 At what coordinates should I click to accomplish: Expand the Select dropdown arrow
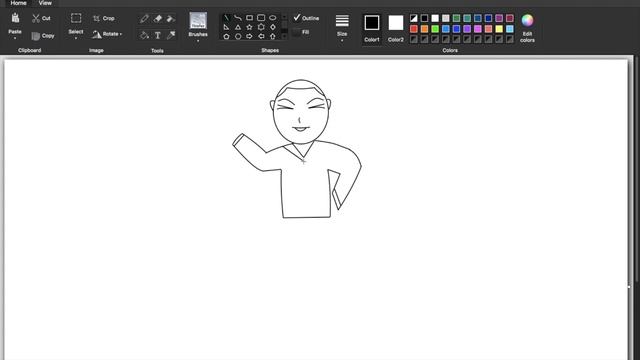[76, 38]
